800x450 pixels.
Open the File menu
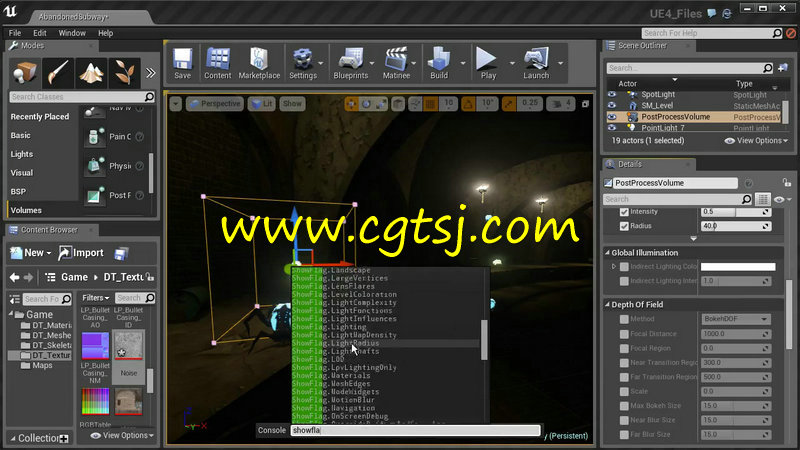pos(15,33)
